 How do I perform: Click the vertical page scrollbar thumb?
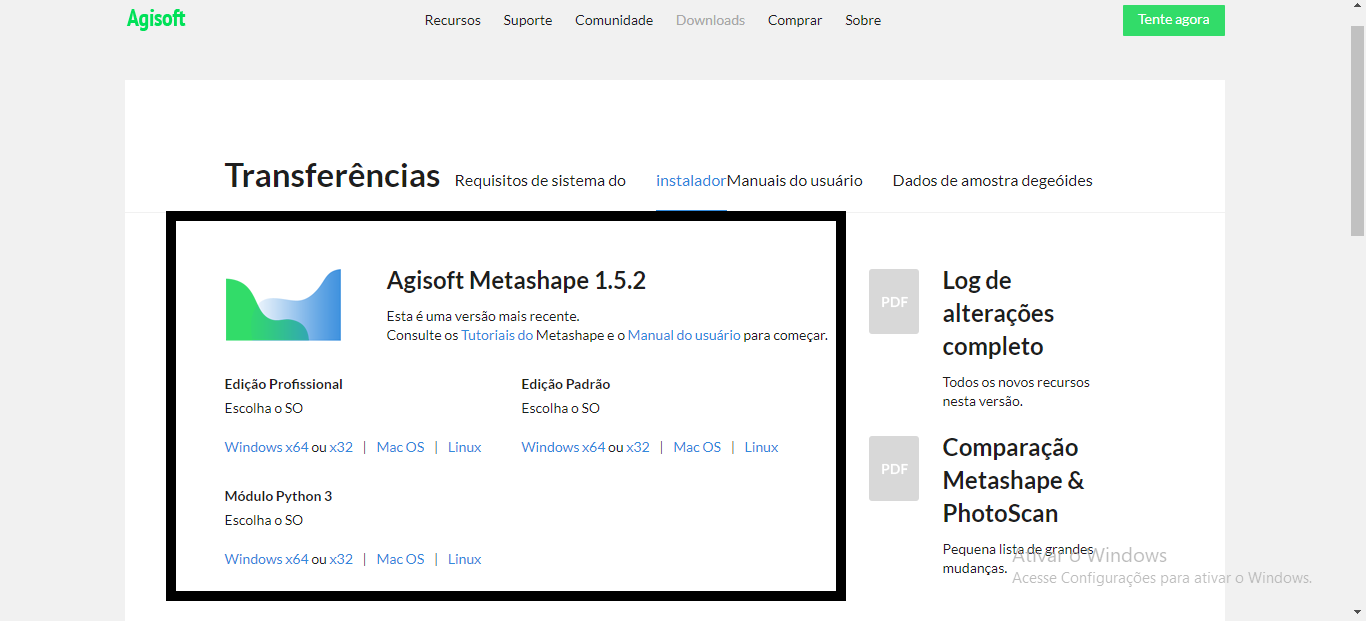1357,130
